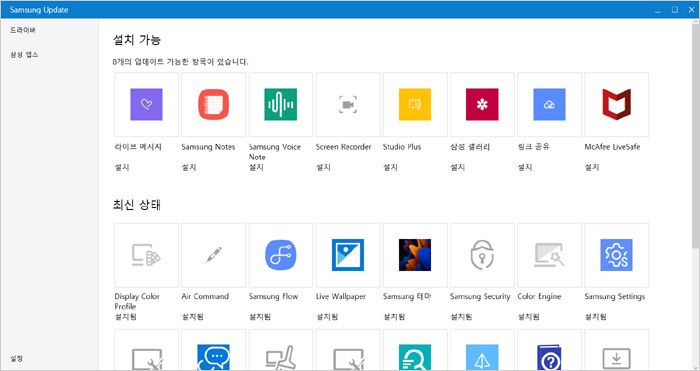Select the Samsung Settings gear icon
Viewport: 700px width, 371px height.
point(617,255)
